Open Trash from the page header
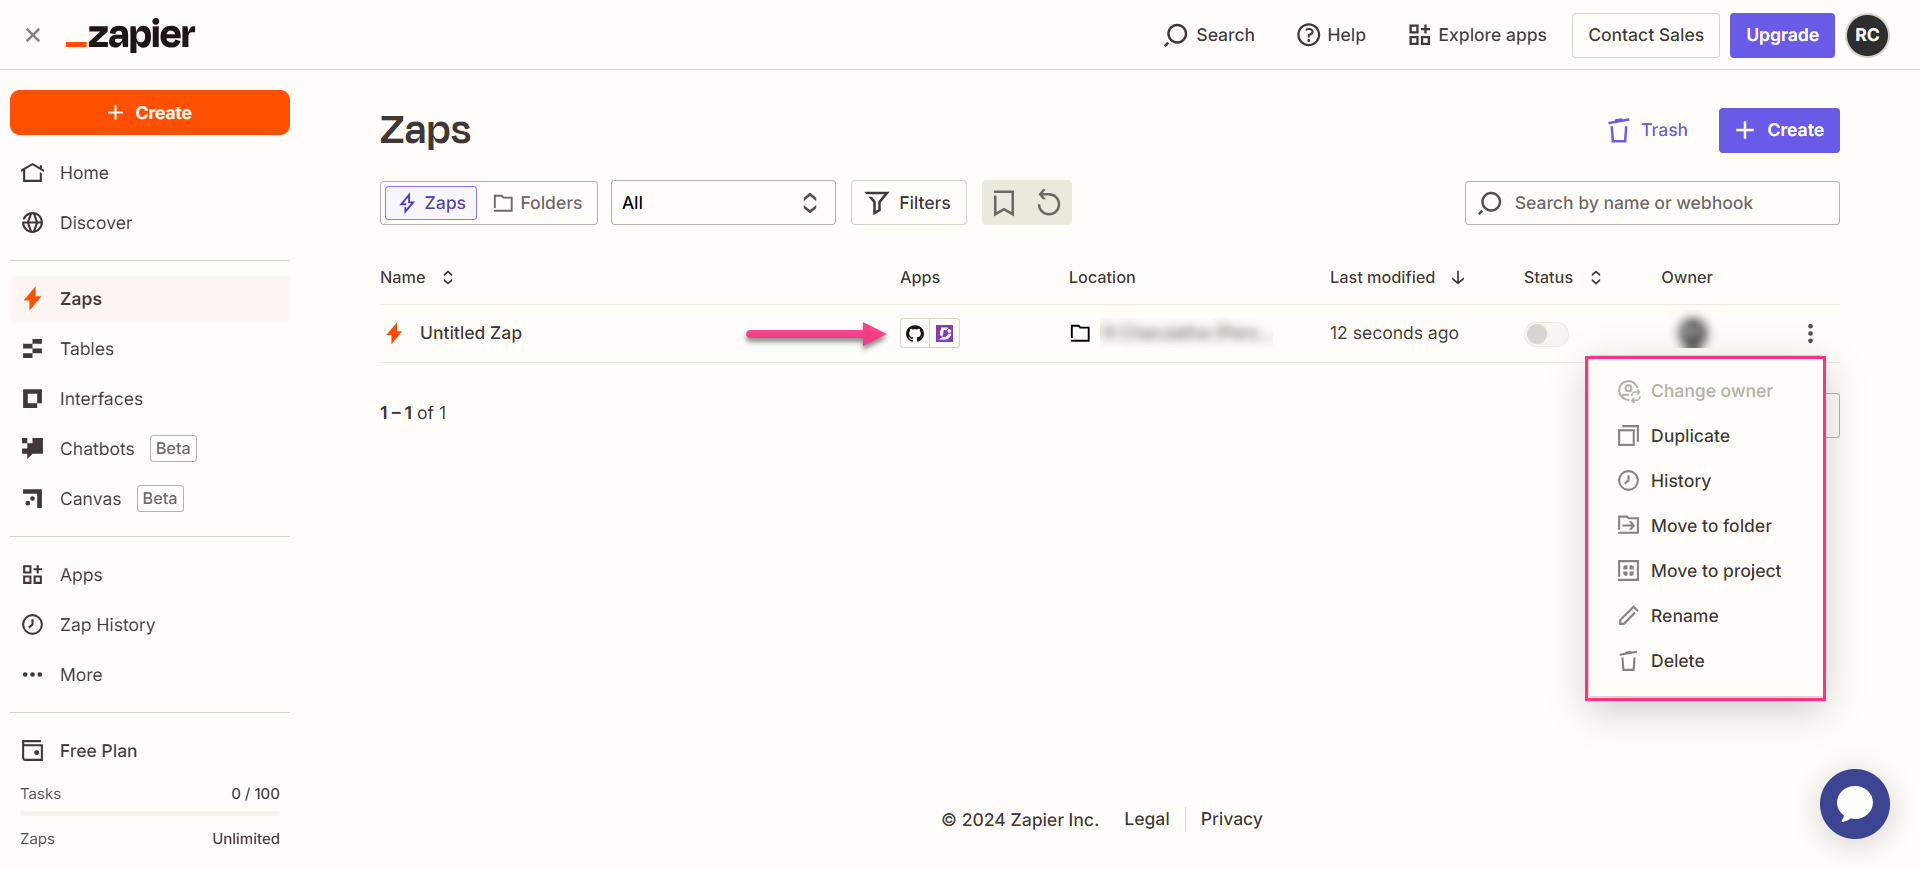Image resolution: width=1920 pixels, height=869 pixels. coord(1648,130)
